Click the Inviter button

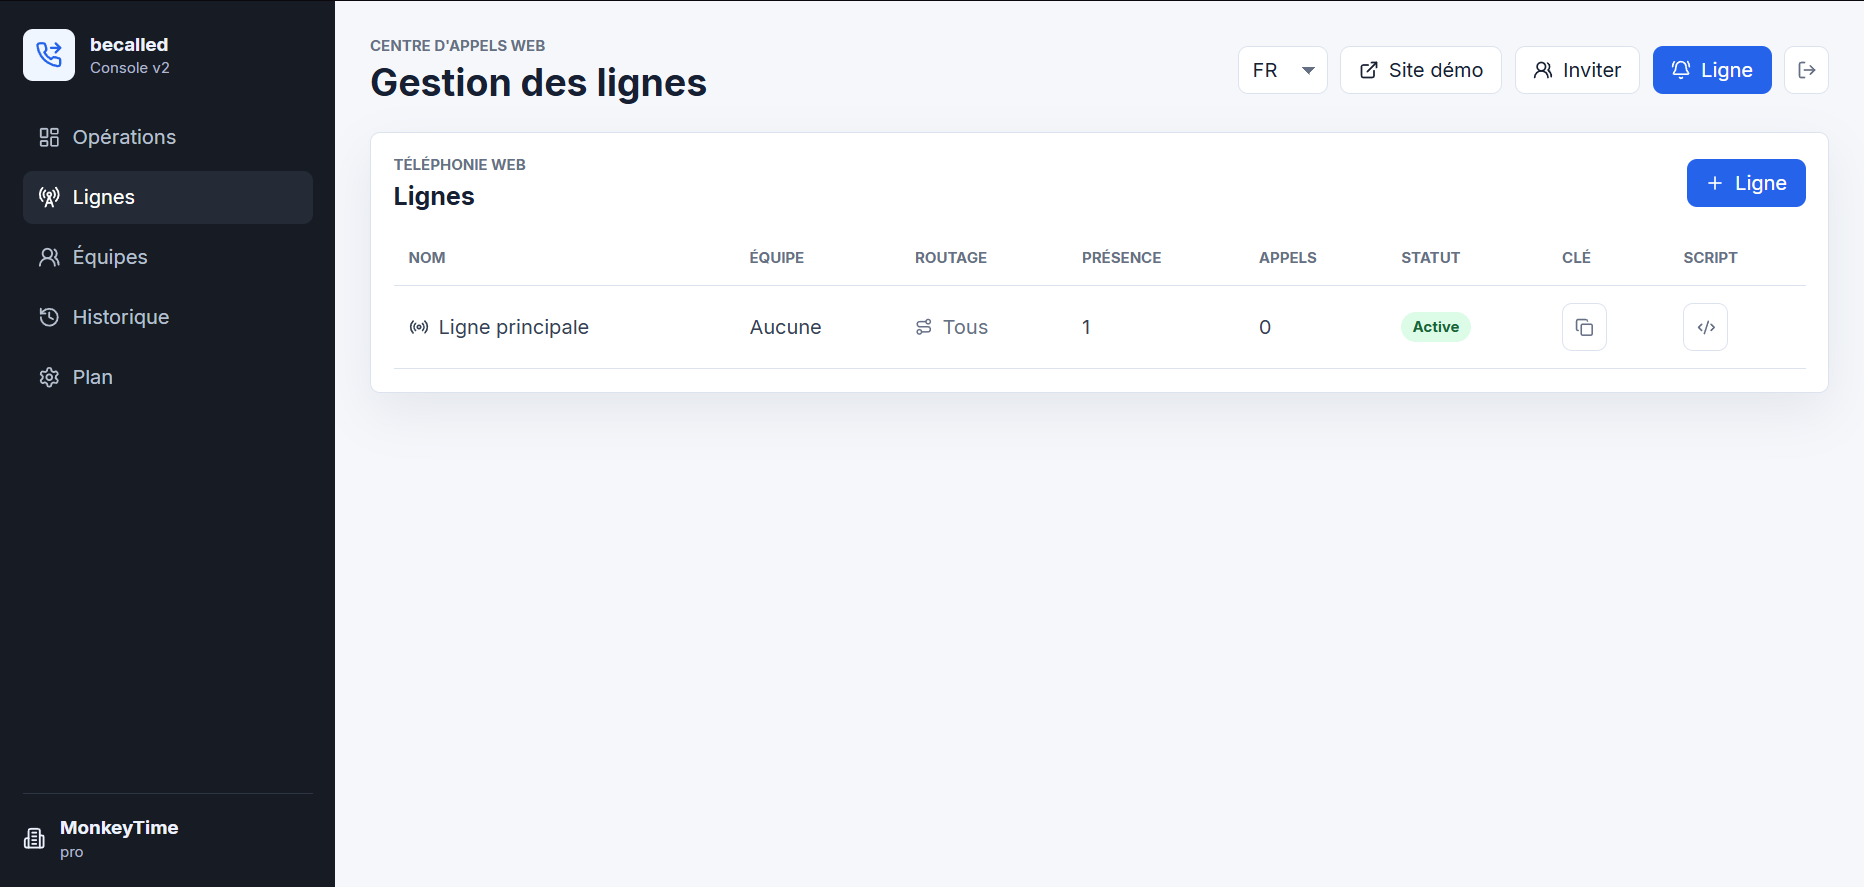pyautogui.click(x=1577, y=70)
